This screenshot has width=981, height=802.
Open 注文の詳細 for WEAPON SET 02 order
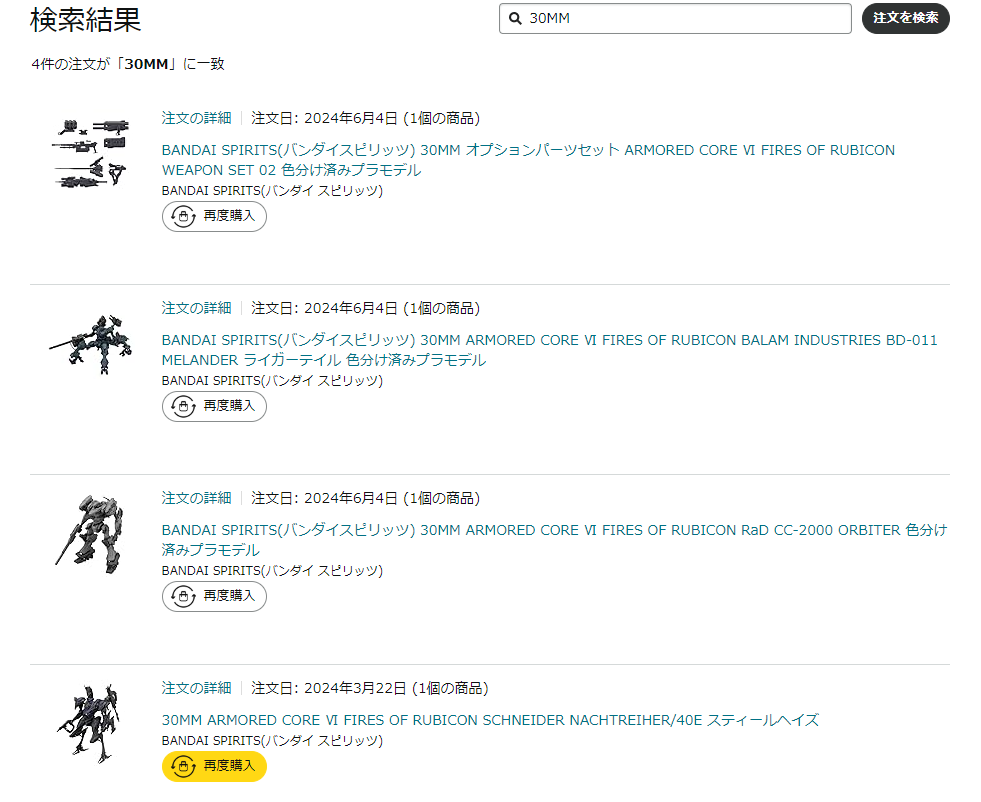click(x=196, y=118)
